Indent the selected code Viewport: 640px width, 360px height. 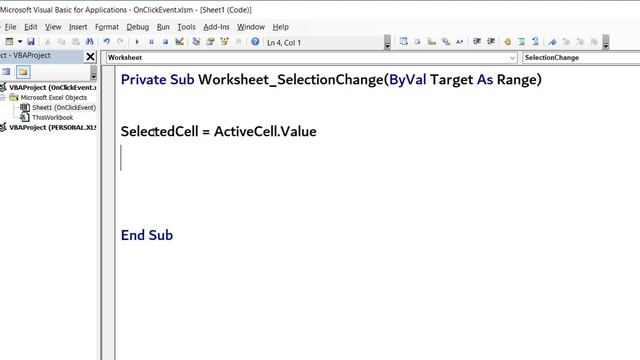(x=477, y=42)
